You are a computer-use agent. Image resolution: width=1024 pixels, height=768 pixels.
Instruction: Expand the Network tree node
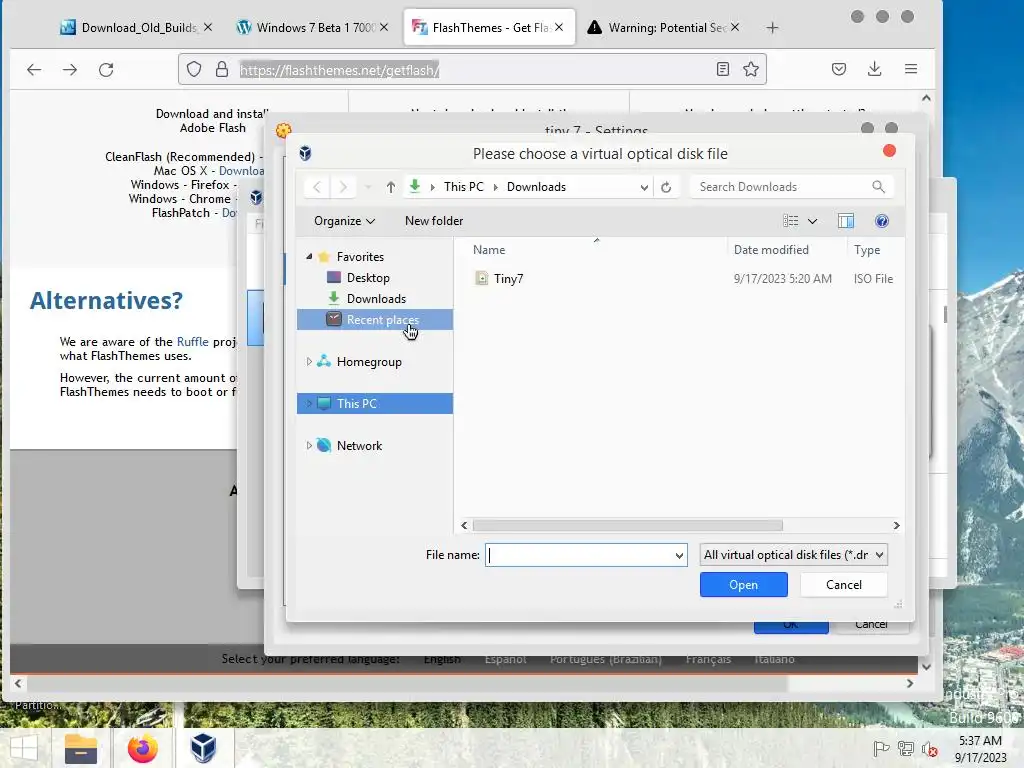pyautogui.click(x=309, y=445)
